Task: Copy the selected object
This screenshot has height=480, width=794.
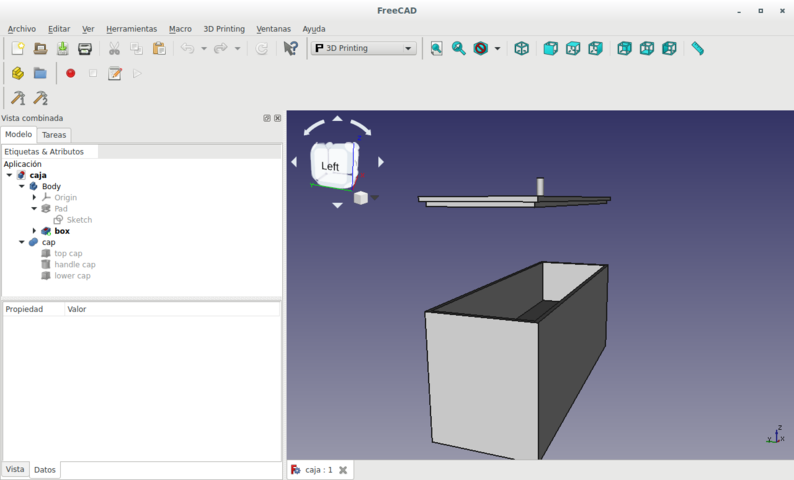Action: [x=136, y=49]
